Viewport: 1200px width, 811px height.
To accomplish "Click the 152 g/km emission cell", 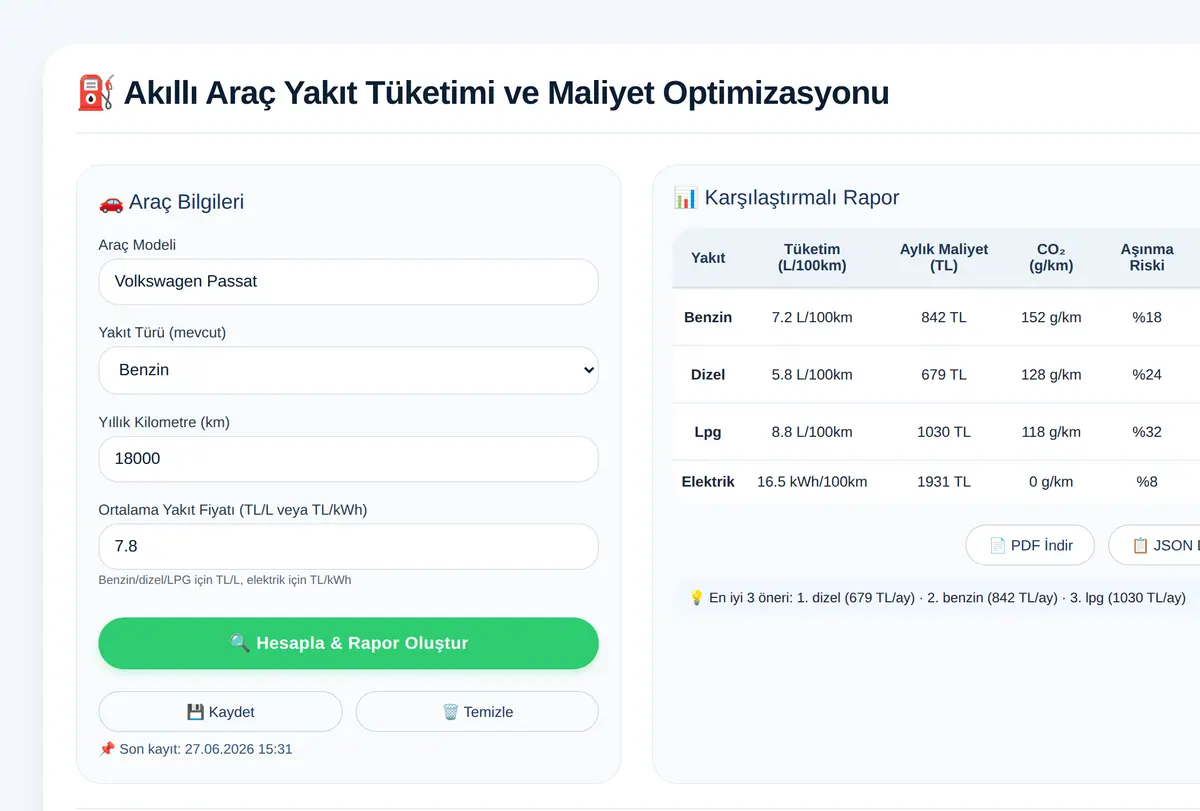I will [x=1051, y=317].
